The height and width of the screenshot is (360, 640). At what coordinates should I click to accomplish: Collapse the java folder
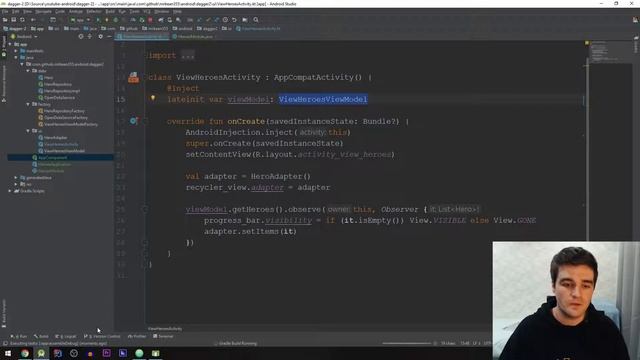tap(16, 58)
